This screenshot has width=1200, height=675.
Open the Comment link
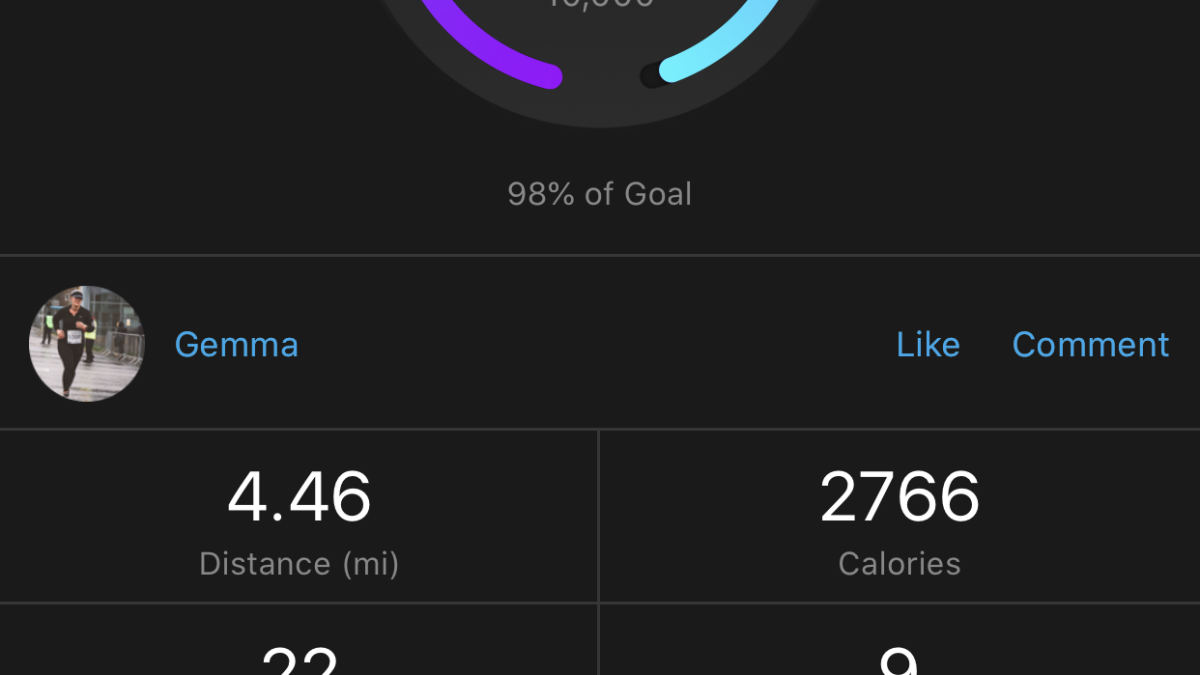pos(1090,345)
